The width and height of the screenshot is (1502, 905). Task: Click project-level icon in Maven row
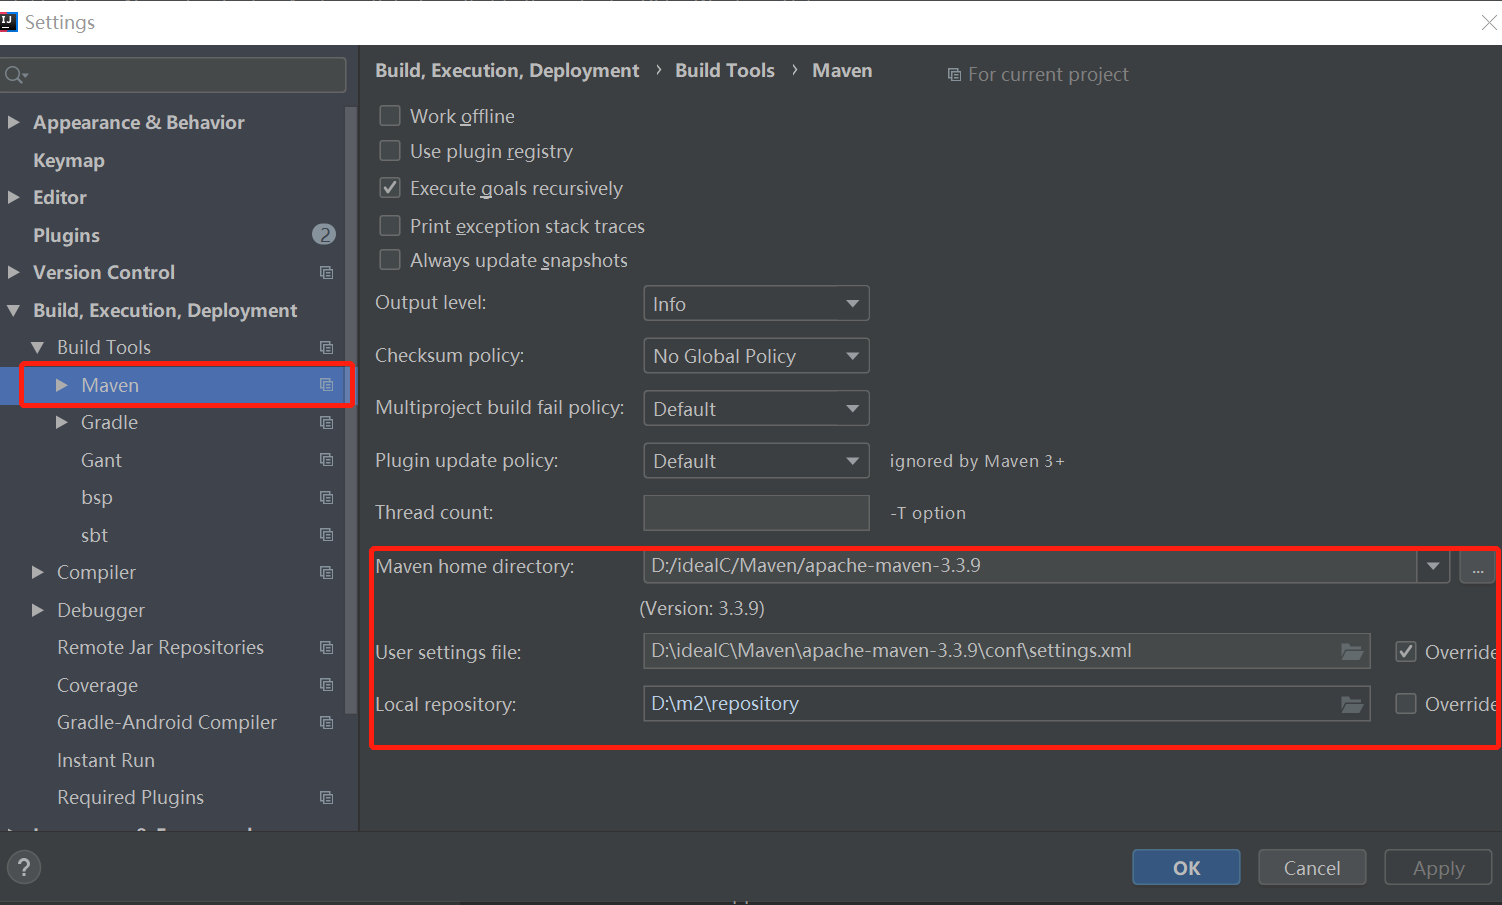(x=326, y=385)
